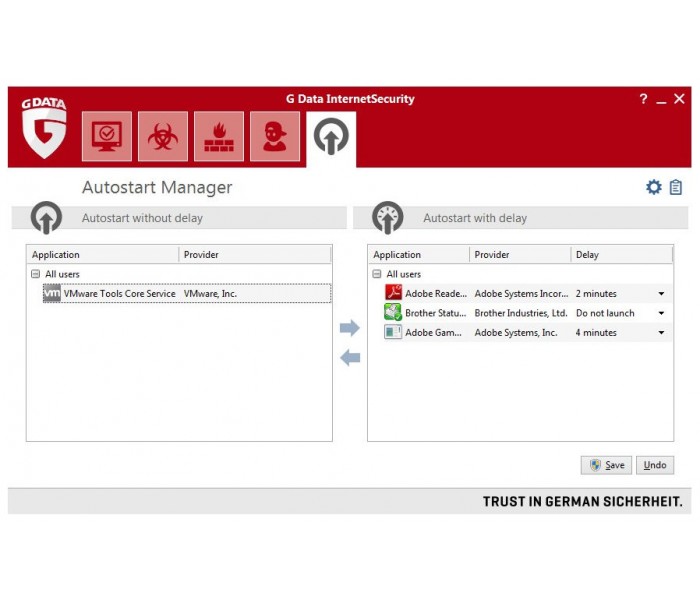This screenshot has height=600, width=700.
Task: Click the Adobe Systems, Inc. cell
Action: (516, 333)
